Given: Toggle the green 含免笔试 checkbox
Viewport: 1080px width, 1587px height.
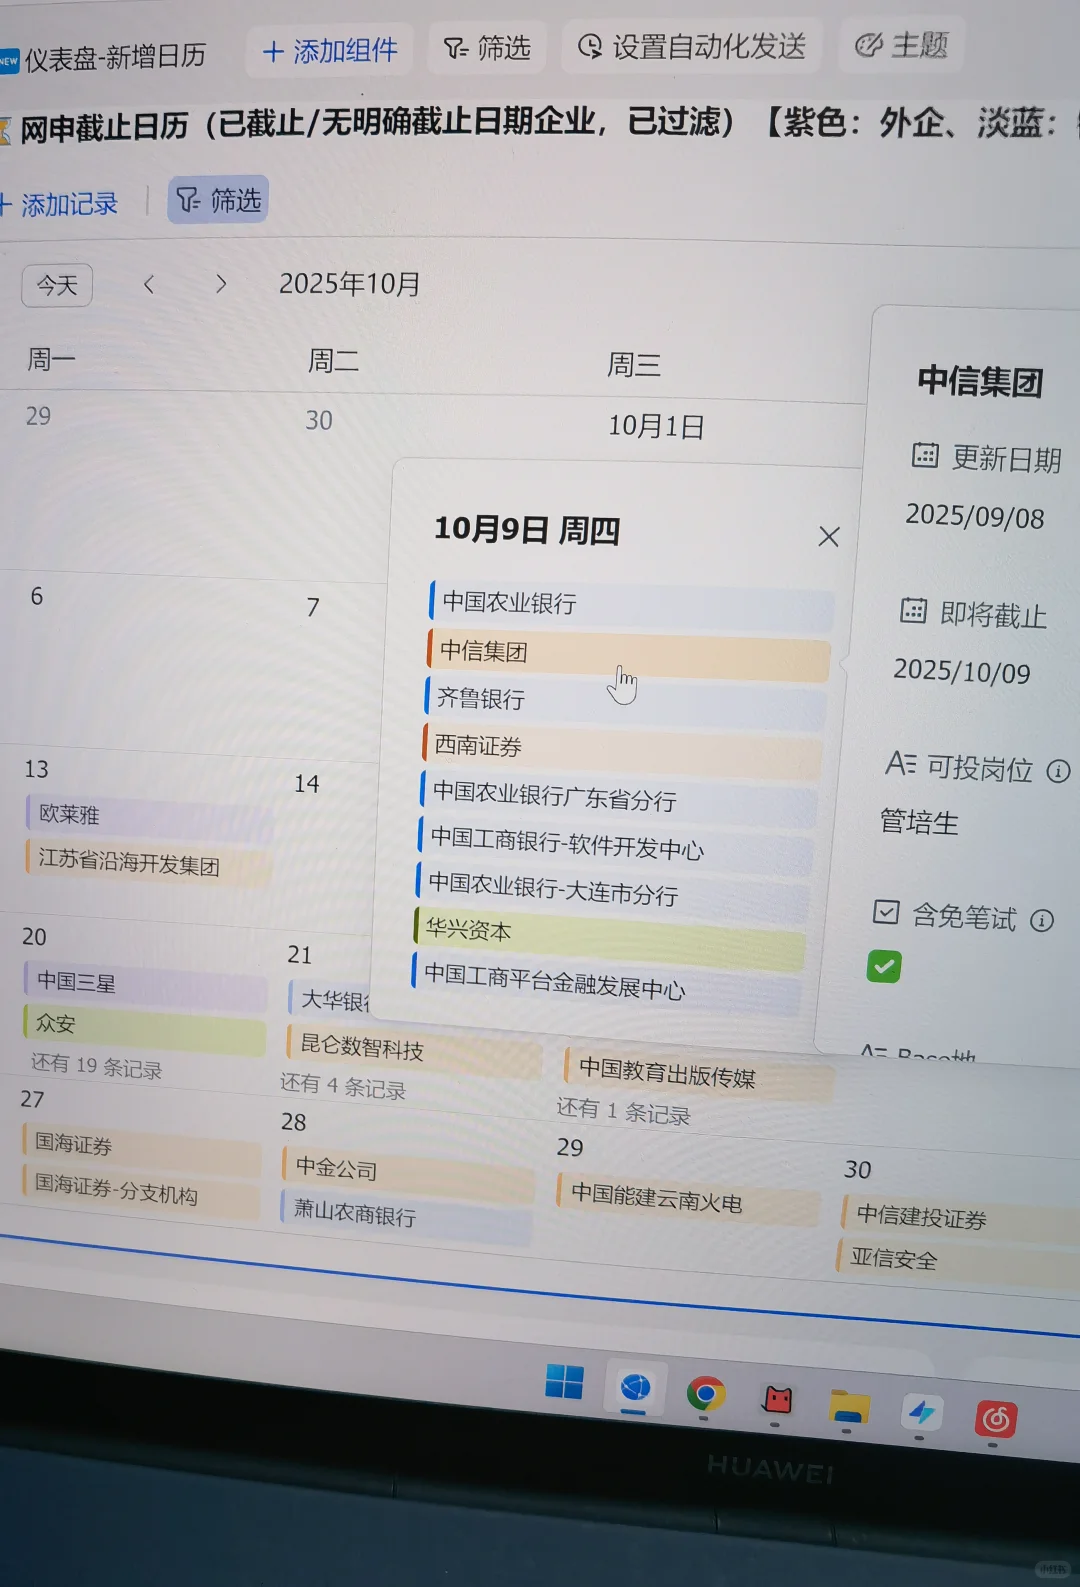Looking at the screenshot, I should pos(884,966).
